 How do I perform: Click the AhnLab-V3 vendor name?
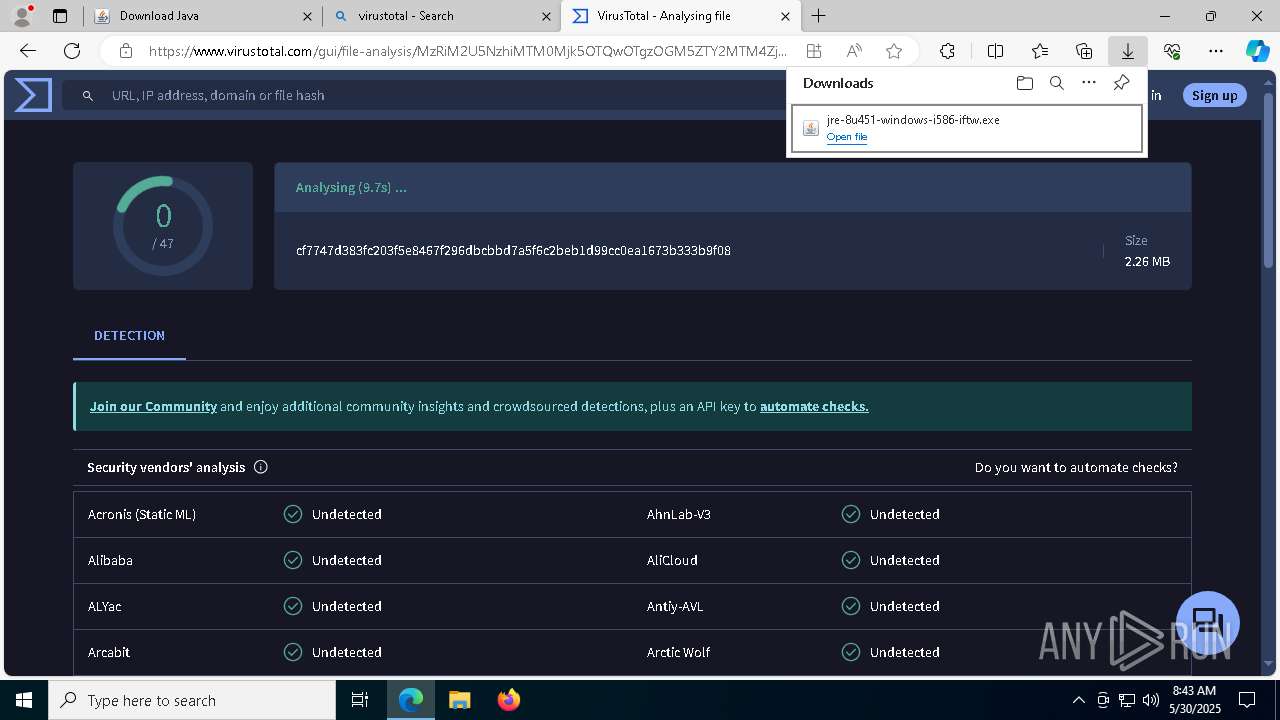(x=679, y=514)
